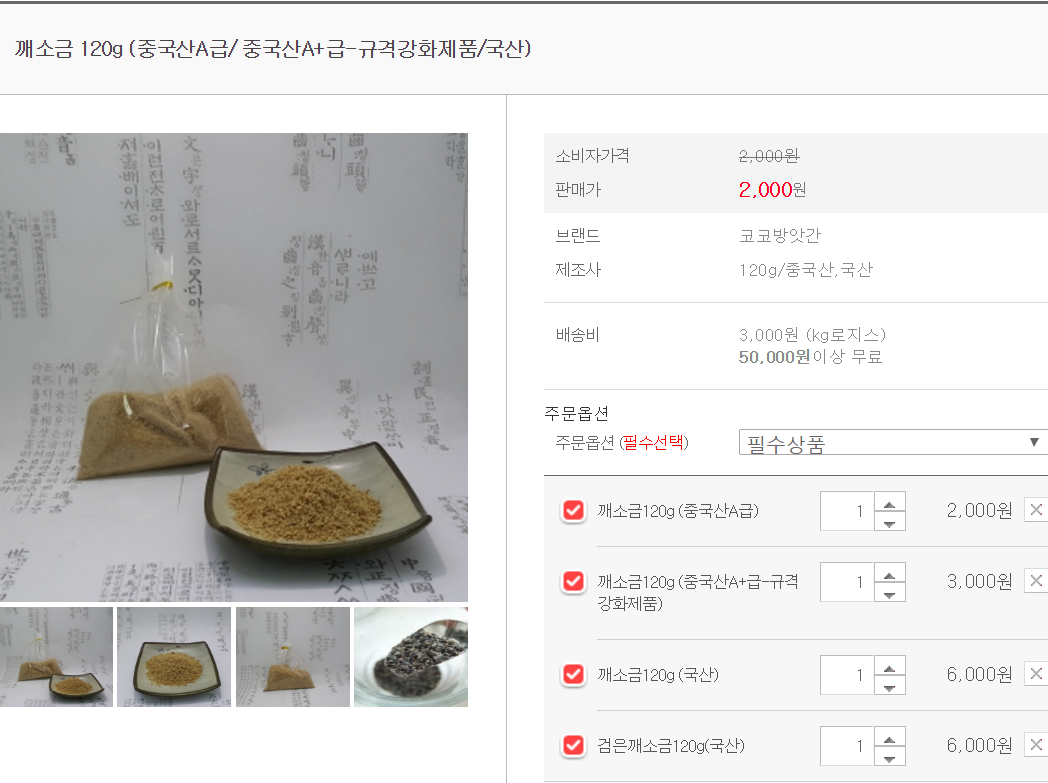Decrease quantity for 깨소금120g (중국산A급)
Screen dimensions: 1048x783
coord(890,521)
